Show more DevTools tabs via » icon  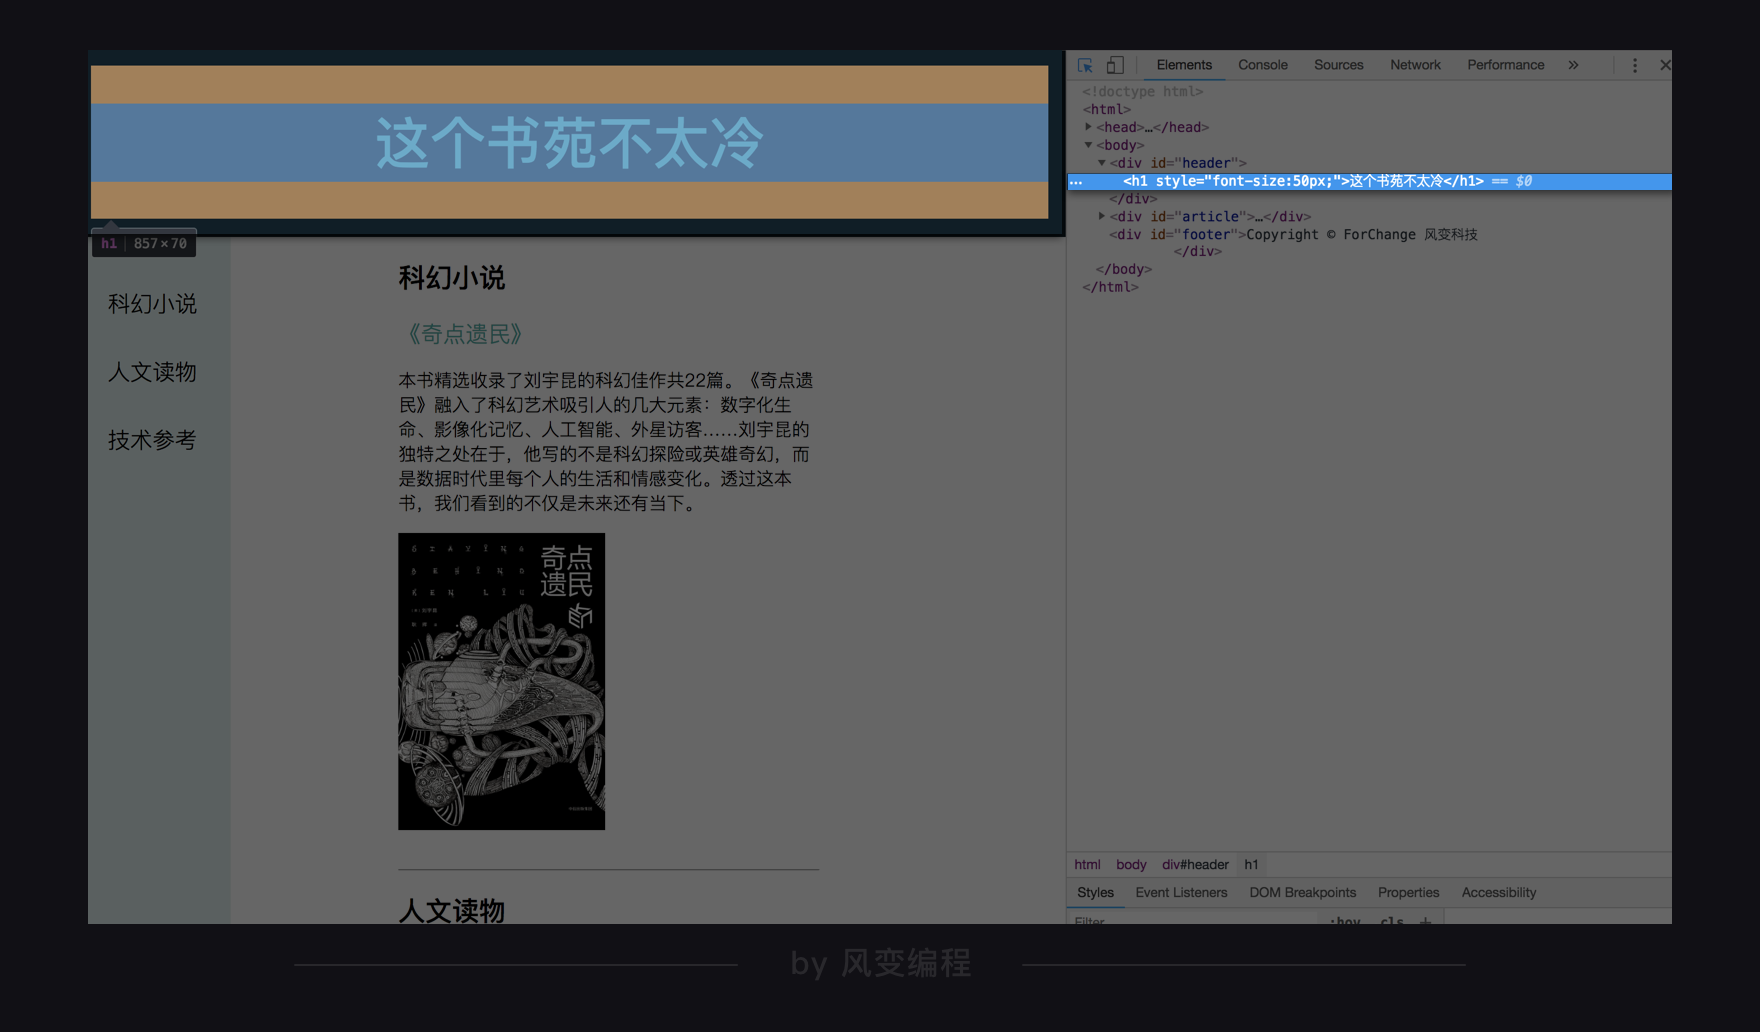[1573, 65]
